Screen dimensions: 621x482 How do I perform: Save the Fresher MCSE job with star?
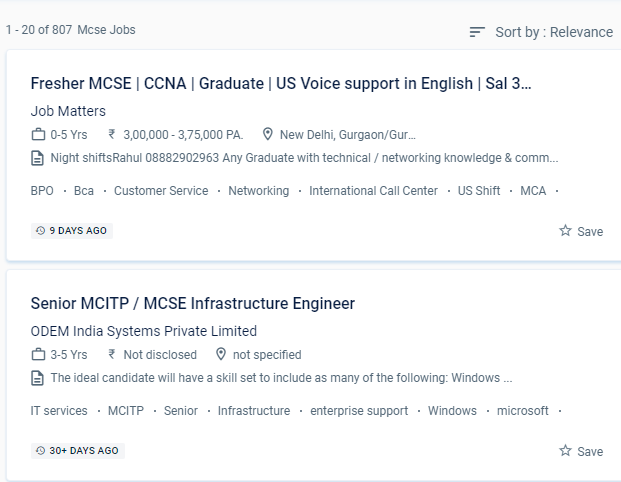(566, 231)
